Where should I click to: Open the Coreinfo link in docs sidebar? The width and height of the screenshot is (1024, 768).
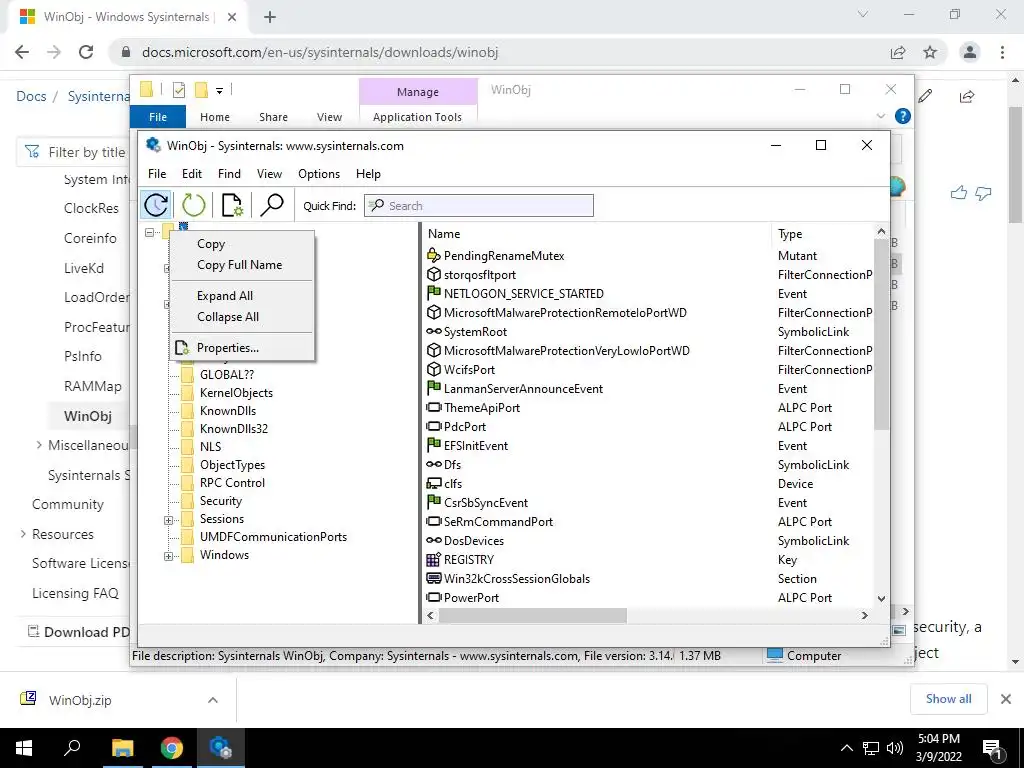tap(90, 238)
